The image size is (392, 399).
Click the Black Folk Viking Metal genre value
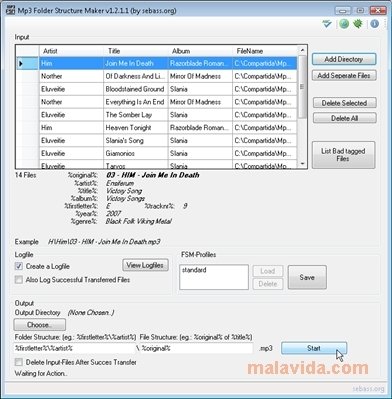click(139, 221)
